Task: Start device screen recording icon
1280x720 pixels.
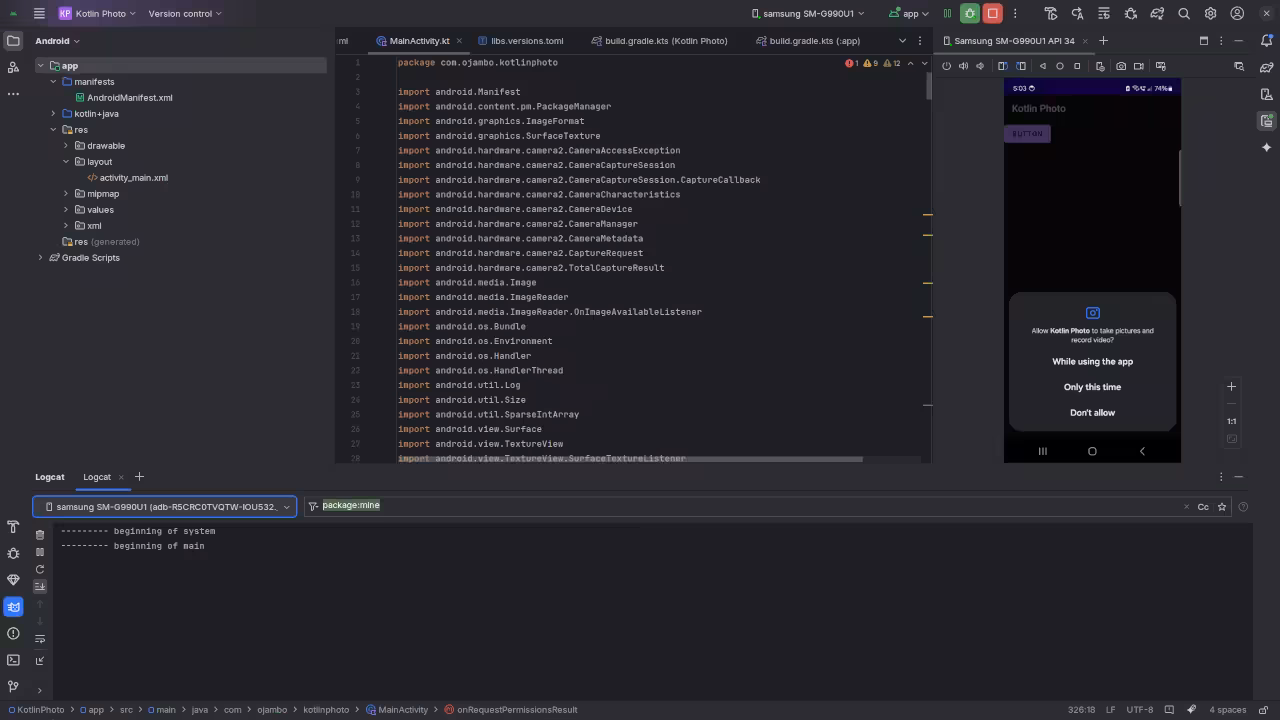Action: click(x=1139, y=66)
